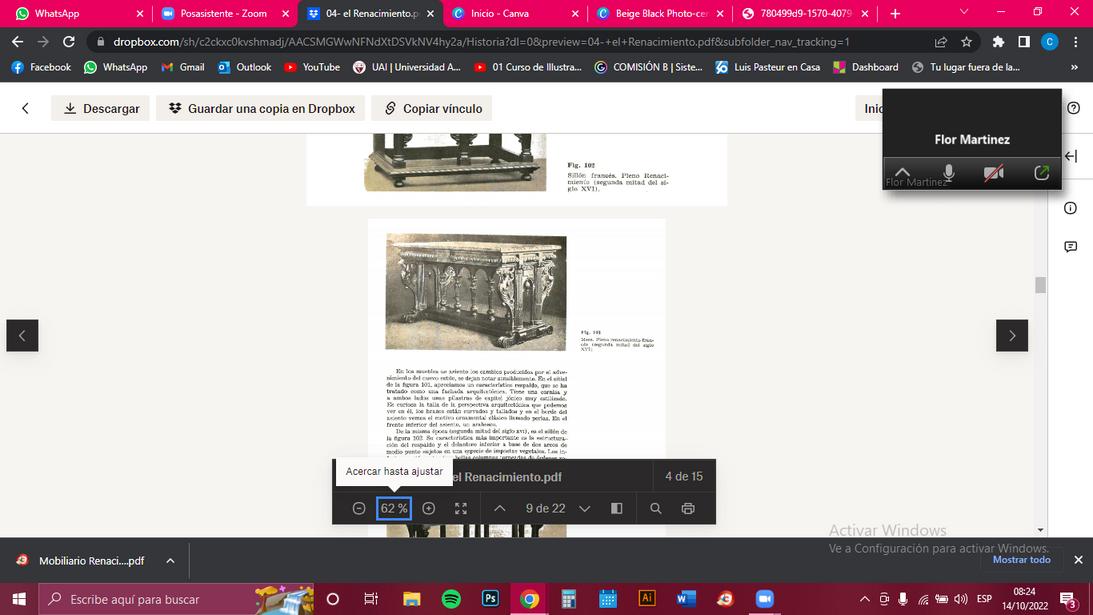Click the document vertical scrollbar thumb

pos(1041,285)
